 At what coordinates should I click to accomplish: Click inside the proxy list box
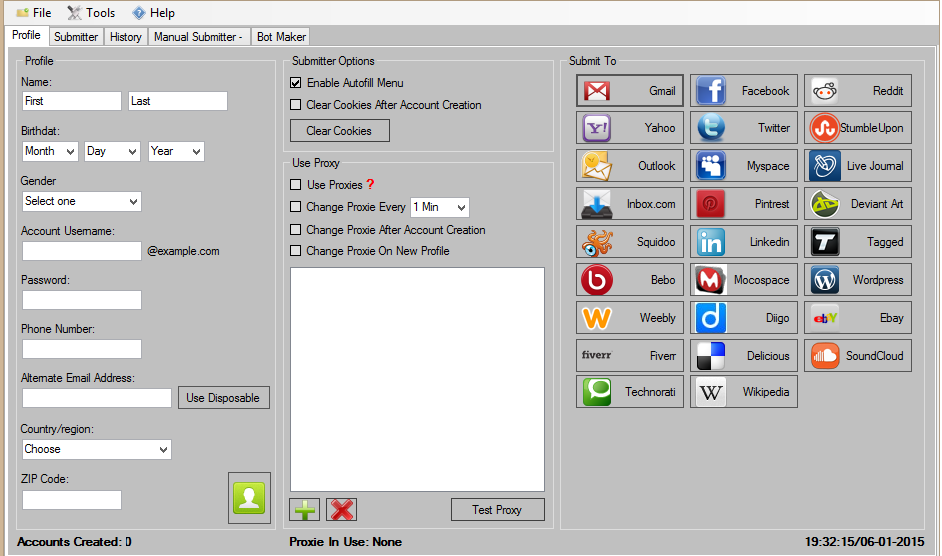coord(418,379)
